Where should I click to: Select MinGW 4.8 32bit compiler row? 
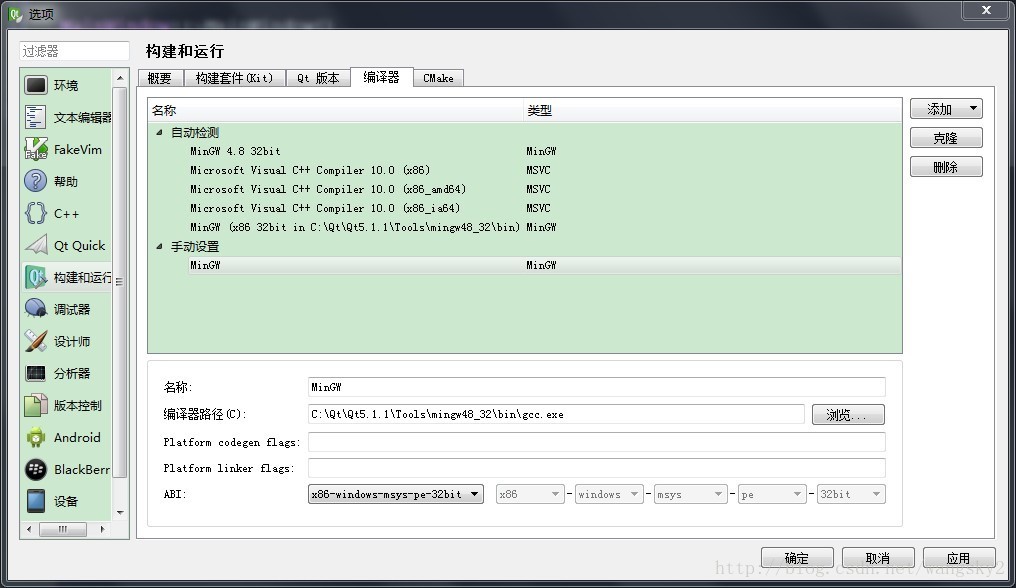coord(525,151)
